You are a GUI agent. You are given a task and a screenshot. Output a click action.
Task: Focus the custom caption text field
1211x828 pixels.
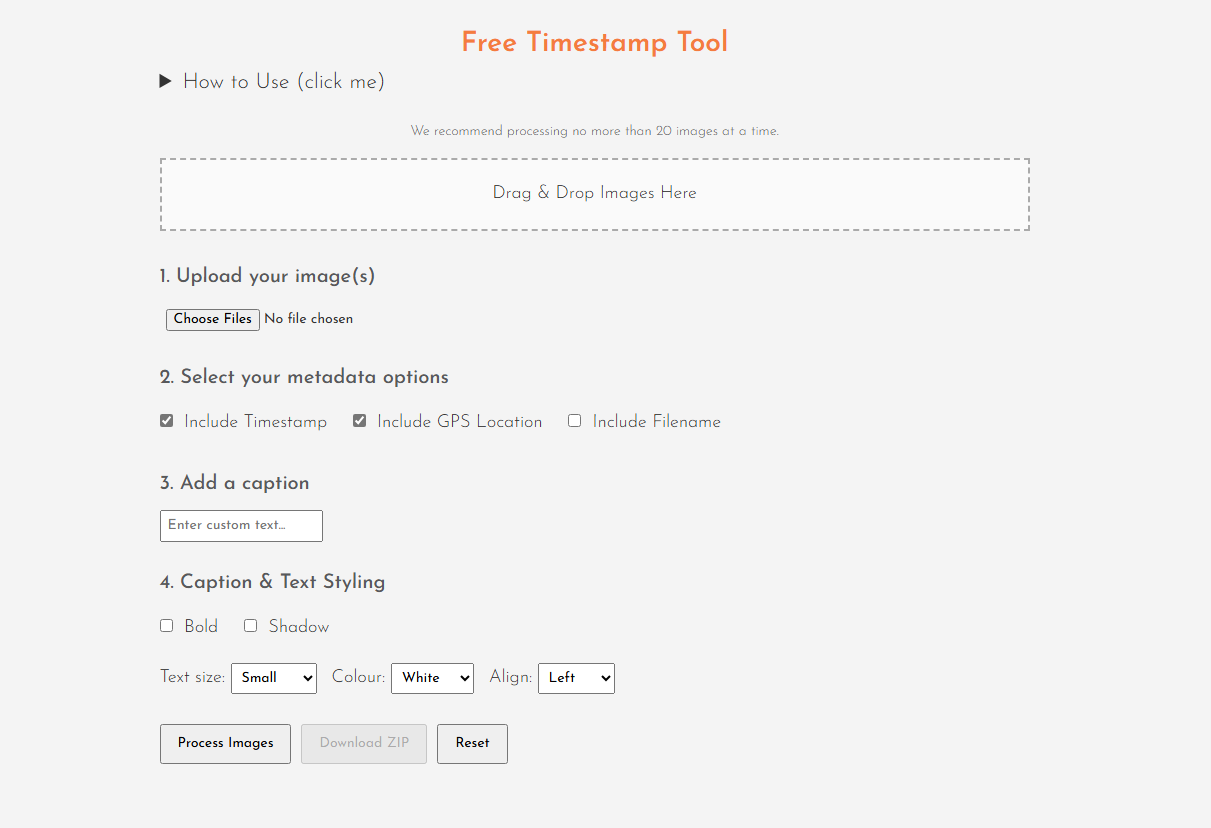click(x=241, y=526)
